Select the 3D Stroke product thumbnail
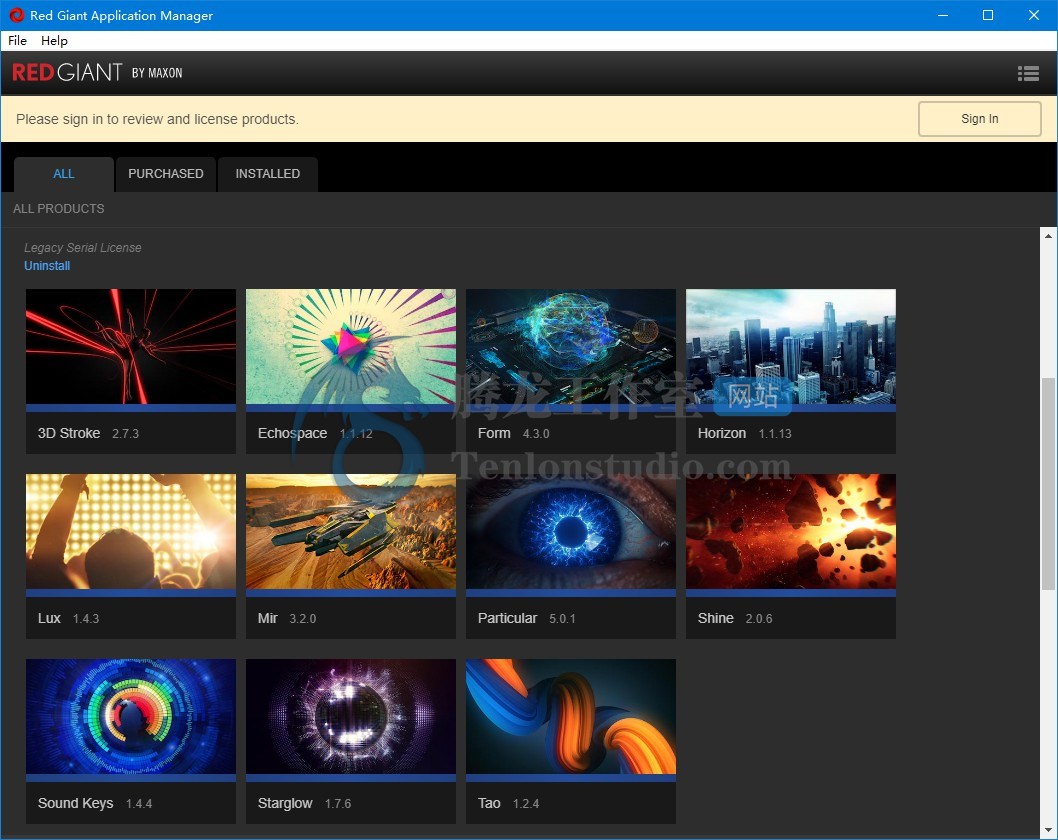 click(x=131, y=347)
